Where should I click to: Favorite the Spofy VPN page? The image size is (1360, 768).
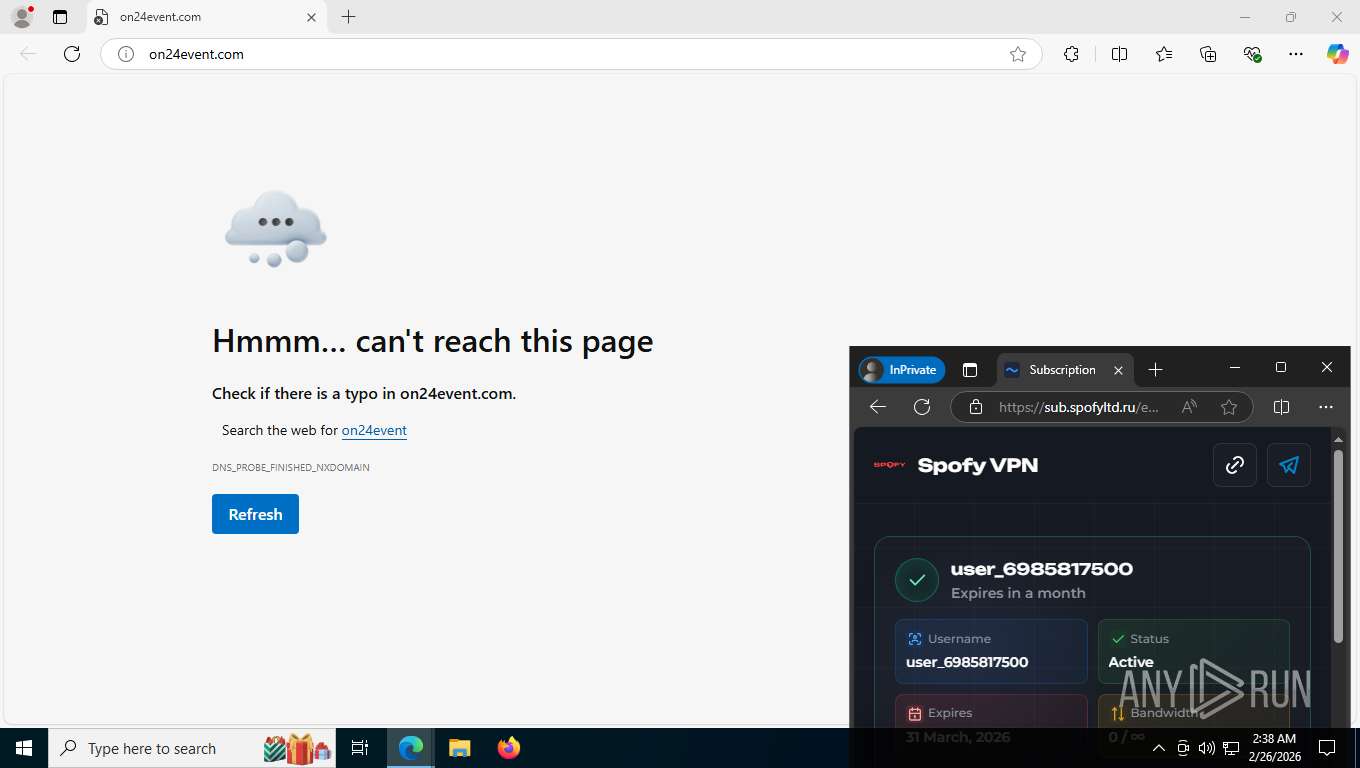(x=1229, y=407)
